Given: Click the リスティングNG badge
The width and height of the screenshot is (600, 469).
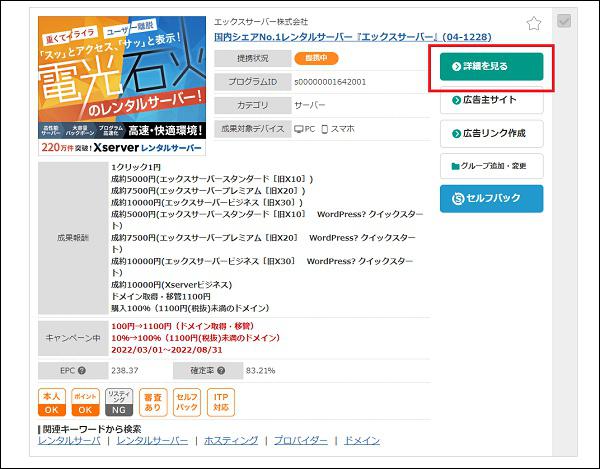Looking at the screenshot, I should 119,402.
